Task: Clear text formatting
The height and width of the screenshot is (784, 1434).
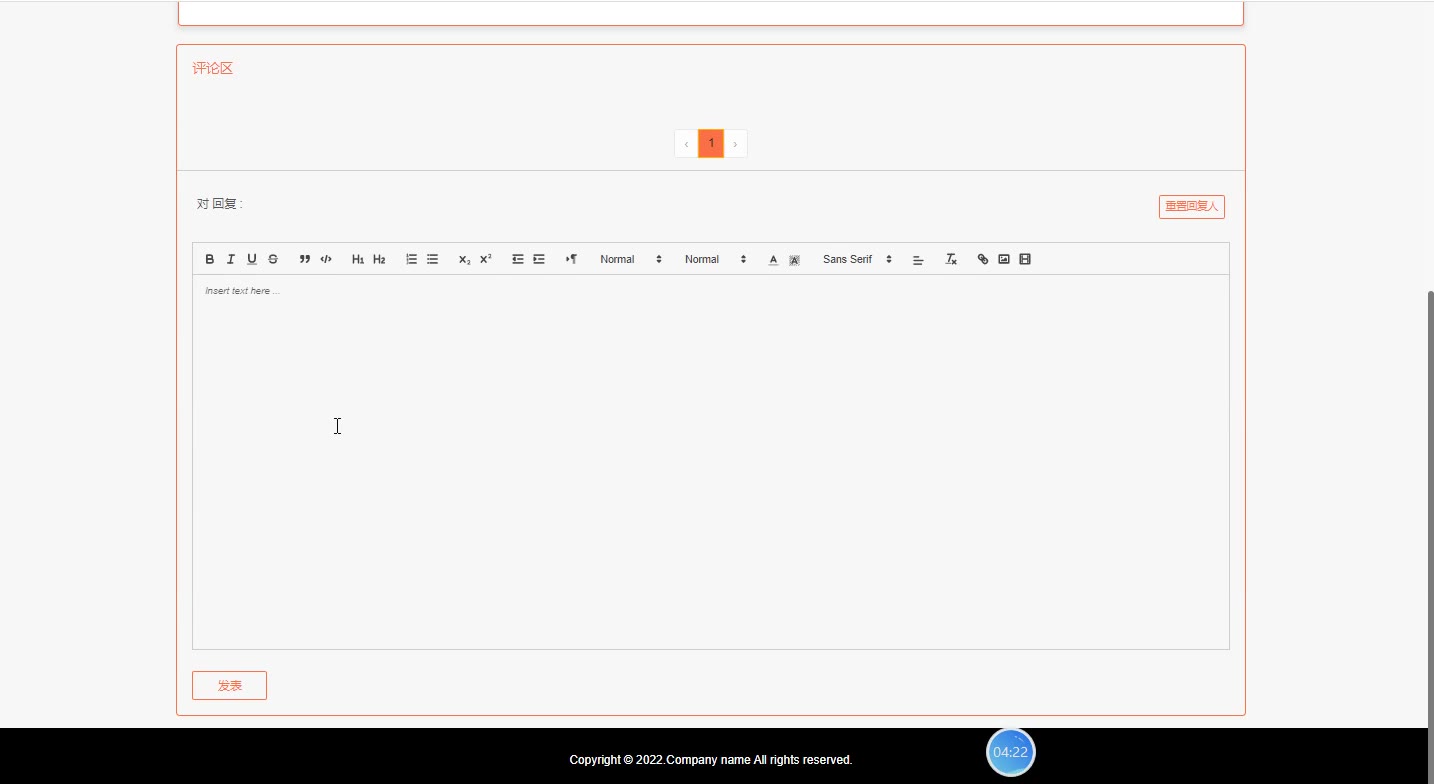Action: [951, 259]
